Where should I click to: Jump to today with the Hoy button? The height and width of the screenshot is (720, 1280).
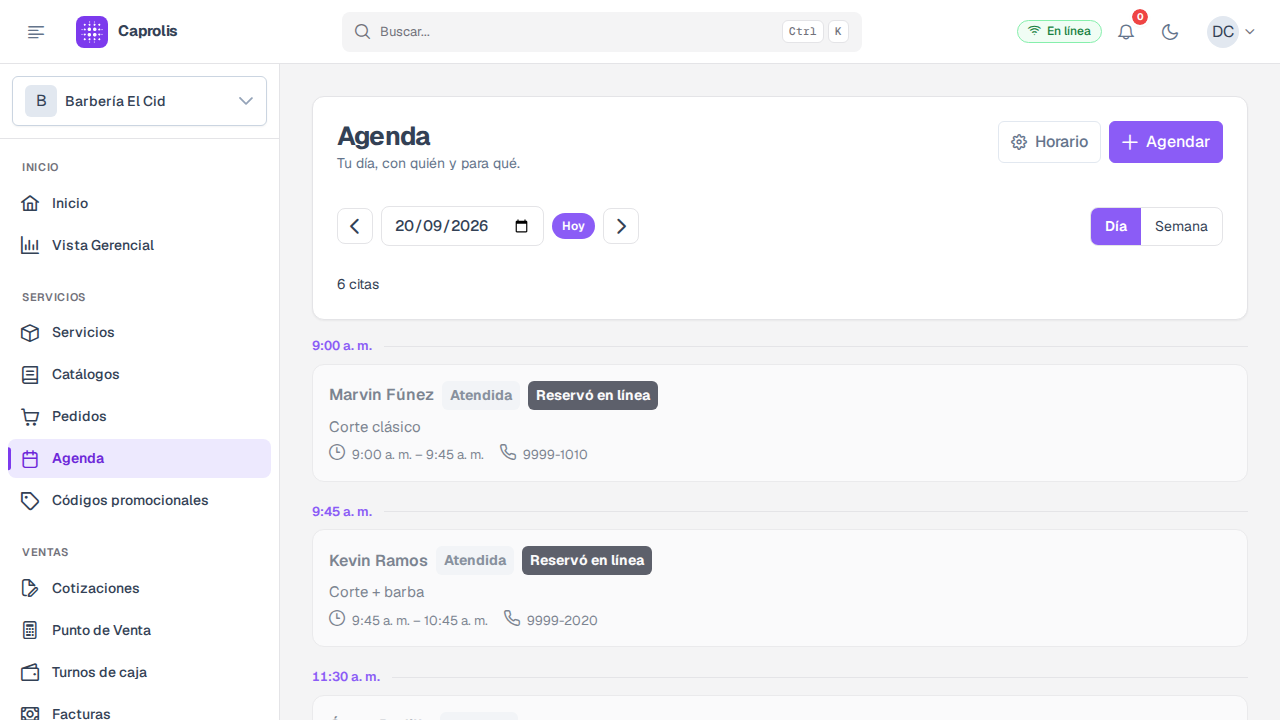[573, 226]
